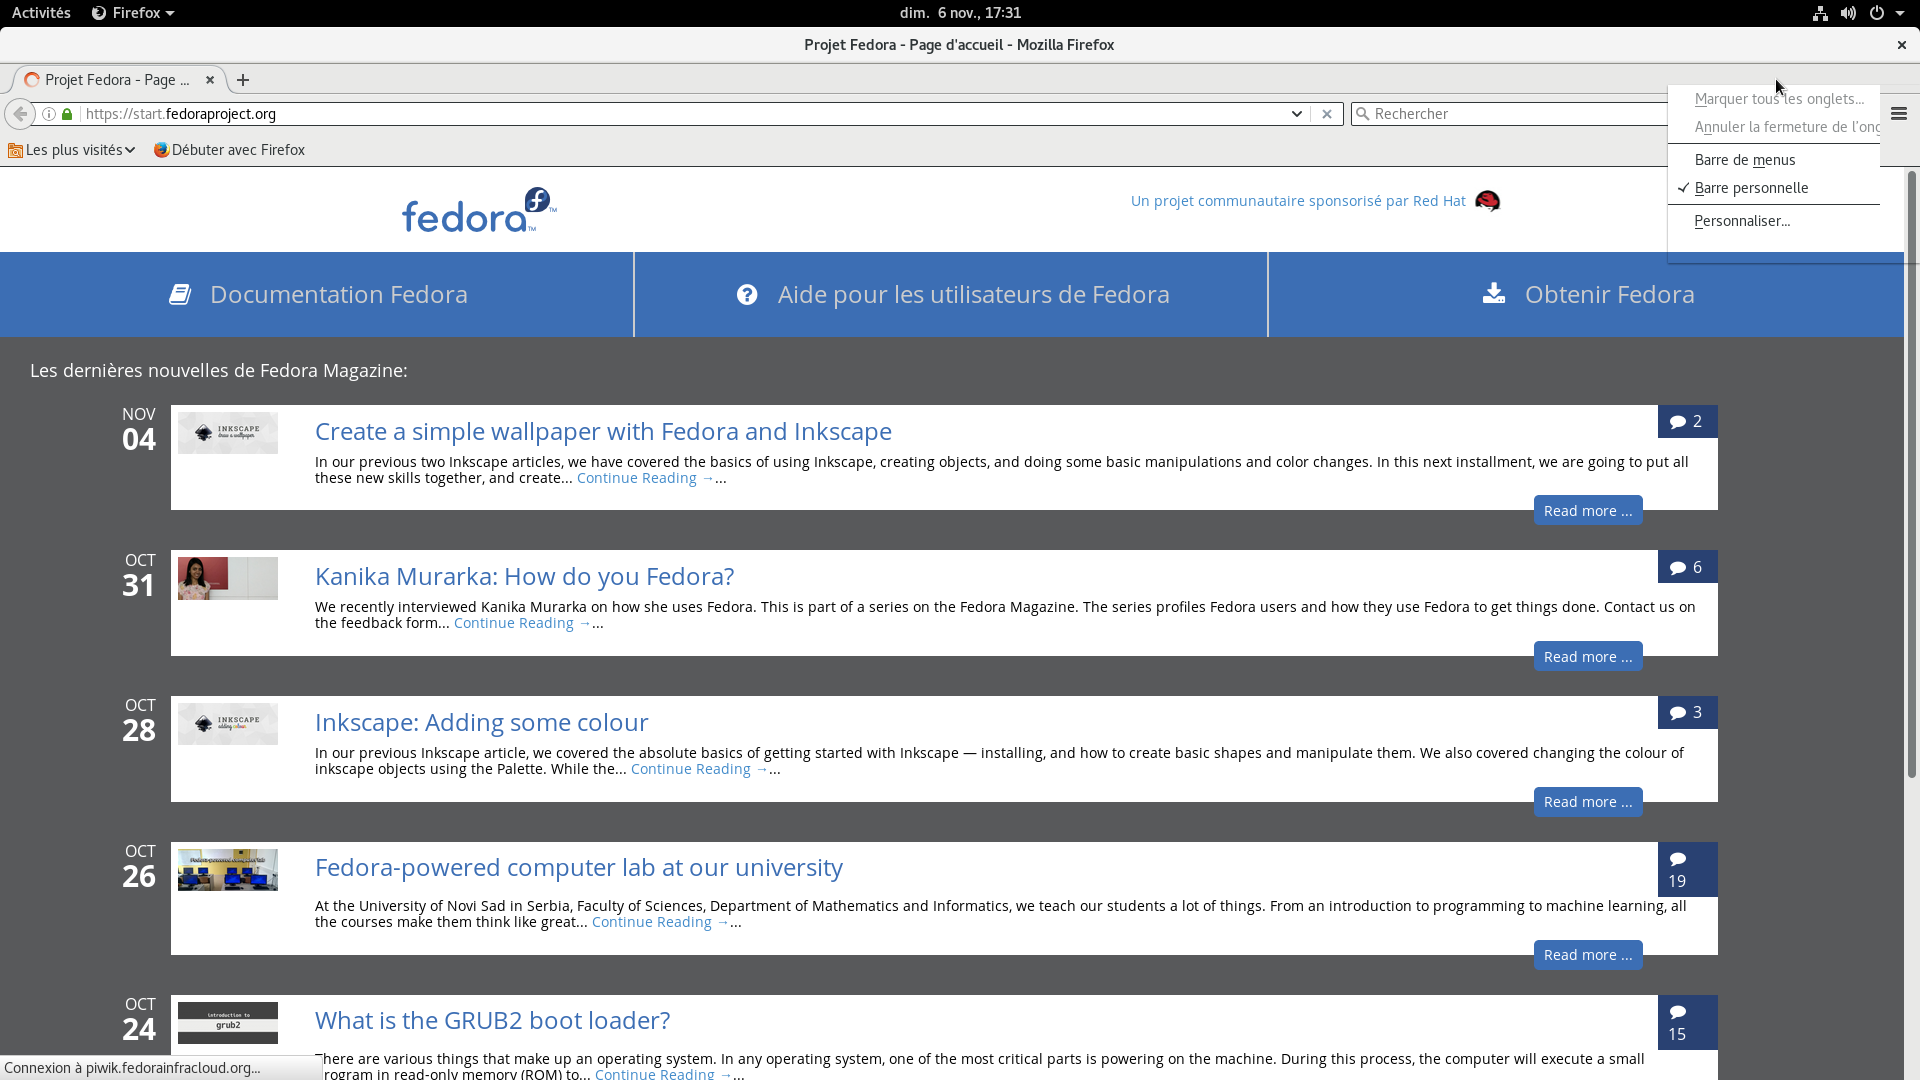Open the Create a simple wallpaper article link
The image size is (1920, 1080).
(x=603, y=431)
